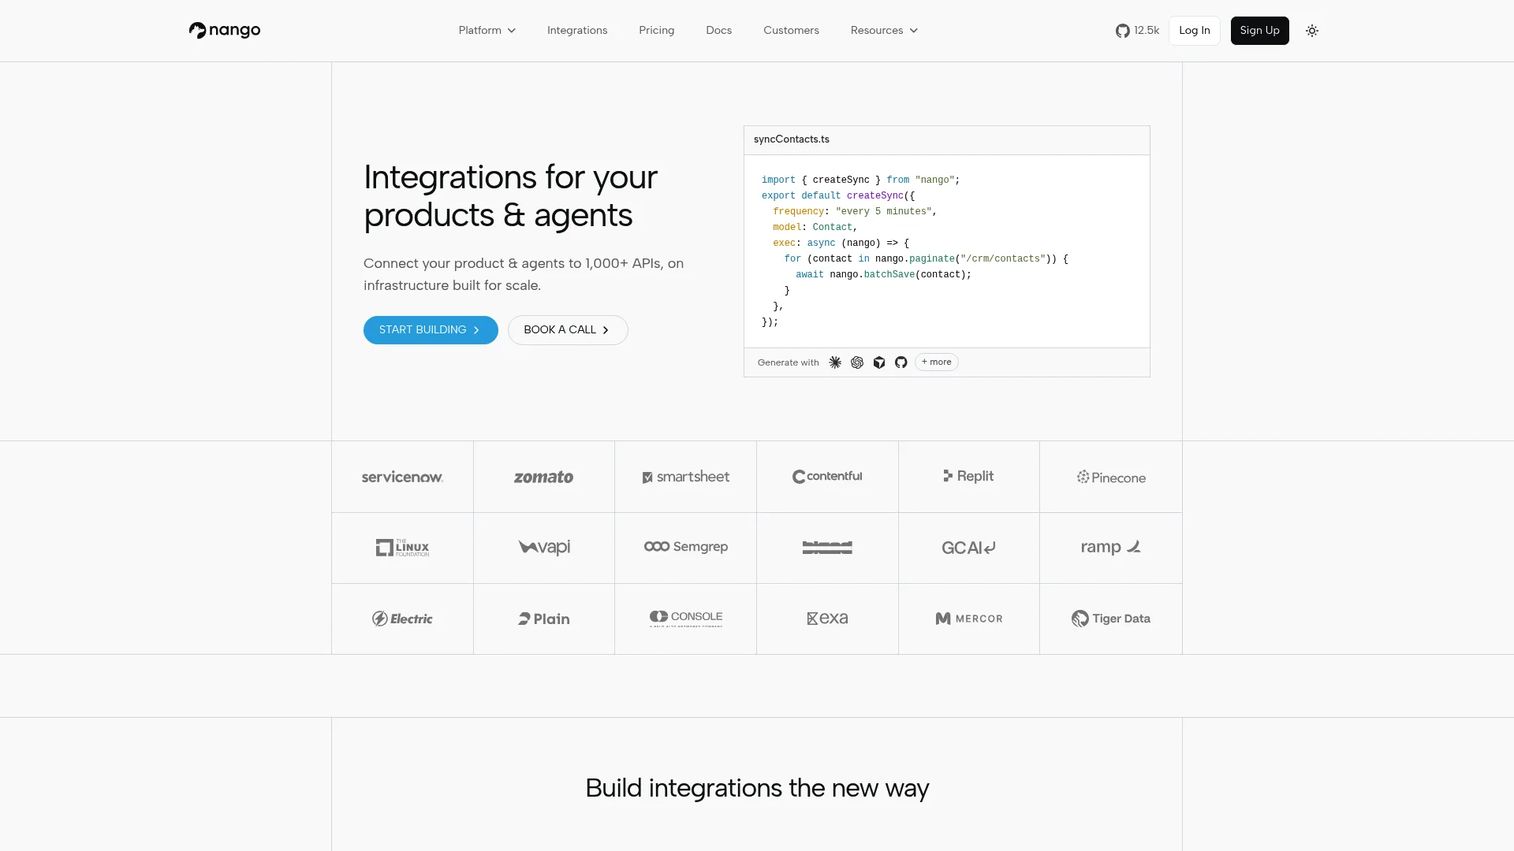Click the Ramp logo
1514x851 pixels.
1110,546
